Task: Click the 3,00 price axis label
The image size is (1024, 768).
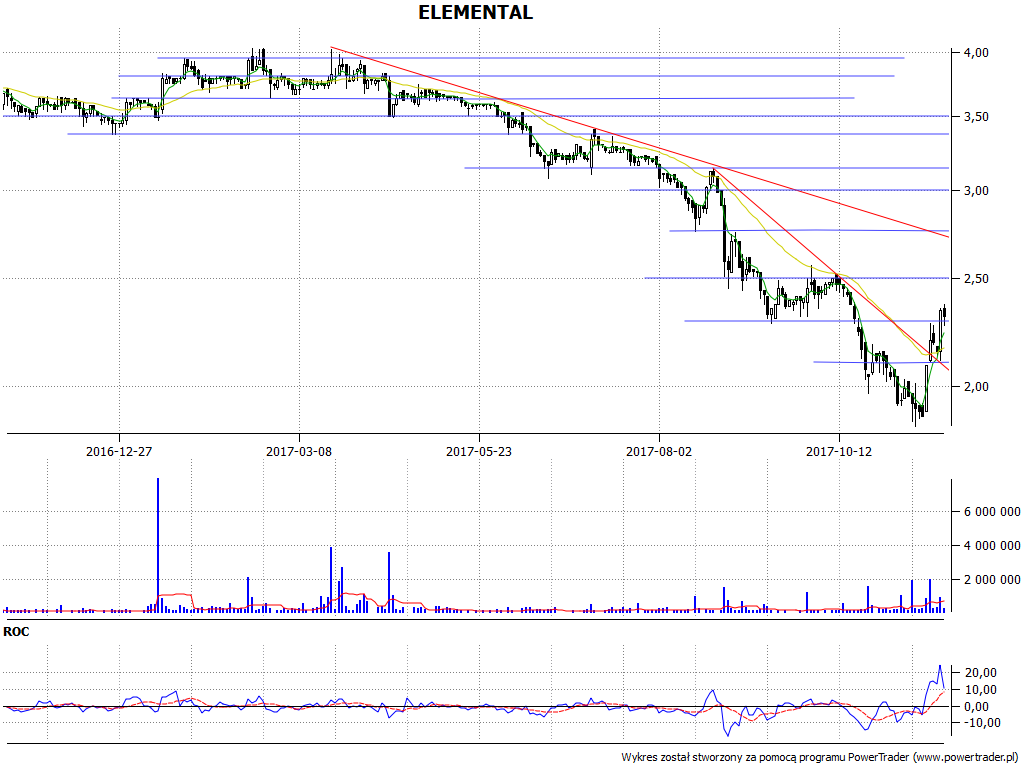Action: point(976,191)
